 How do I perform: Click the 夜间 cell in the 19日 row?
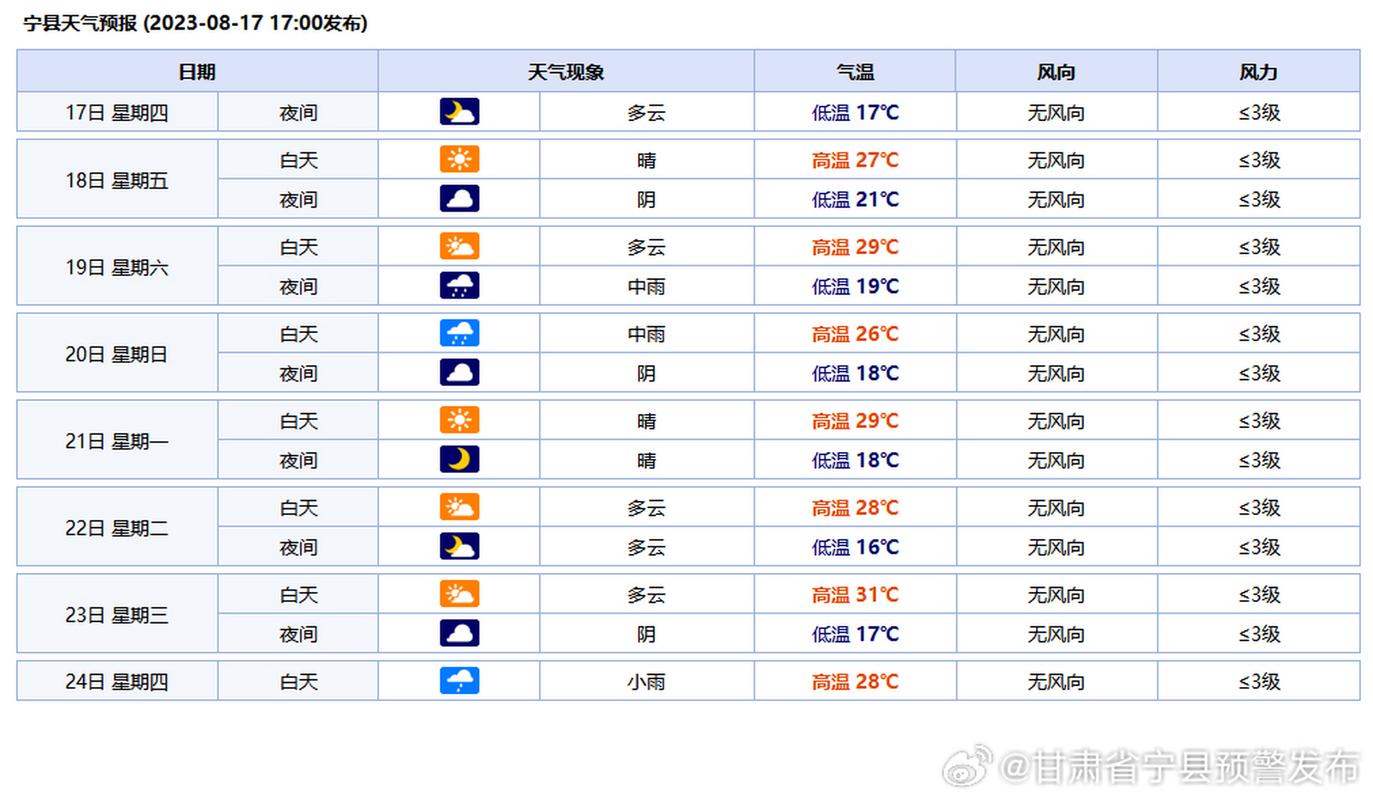point(298,286)
